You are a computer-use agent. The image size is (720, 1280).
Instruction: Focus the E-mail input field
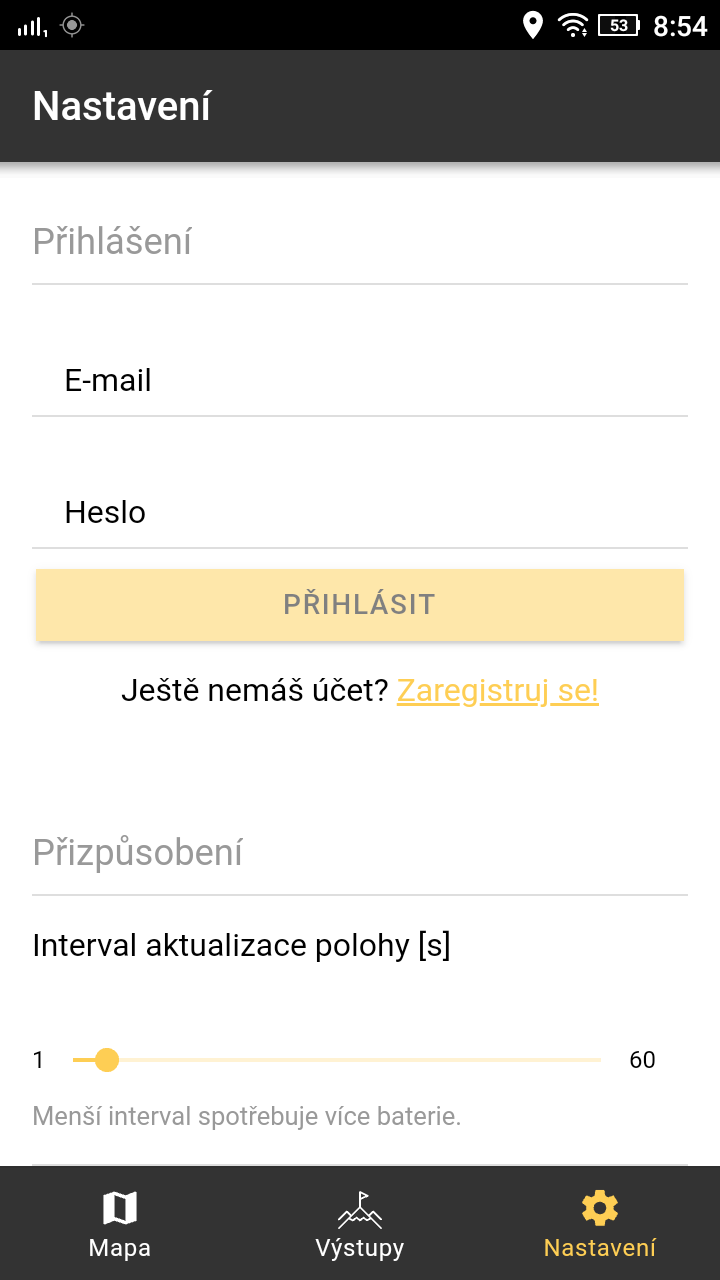tap(360, 381)
